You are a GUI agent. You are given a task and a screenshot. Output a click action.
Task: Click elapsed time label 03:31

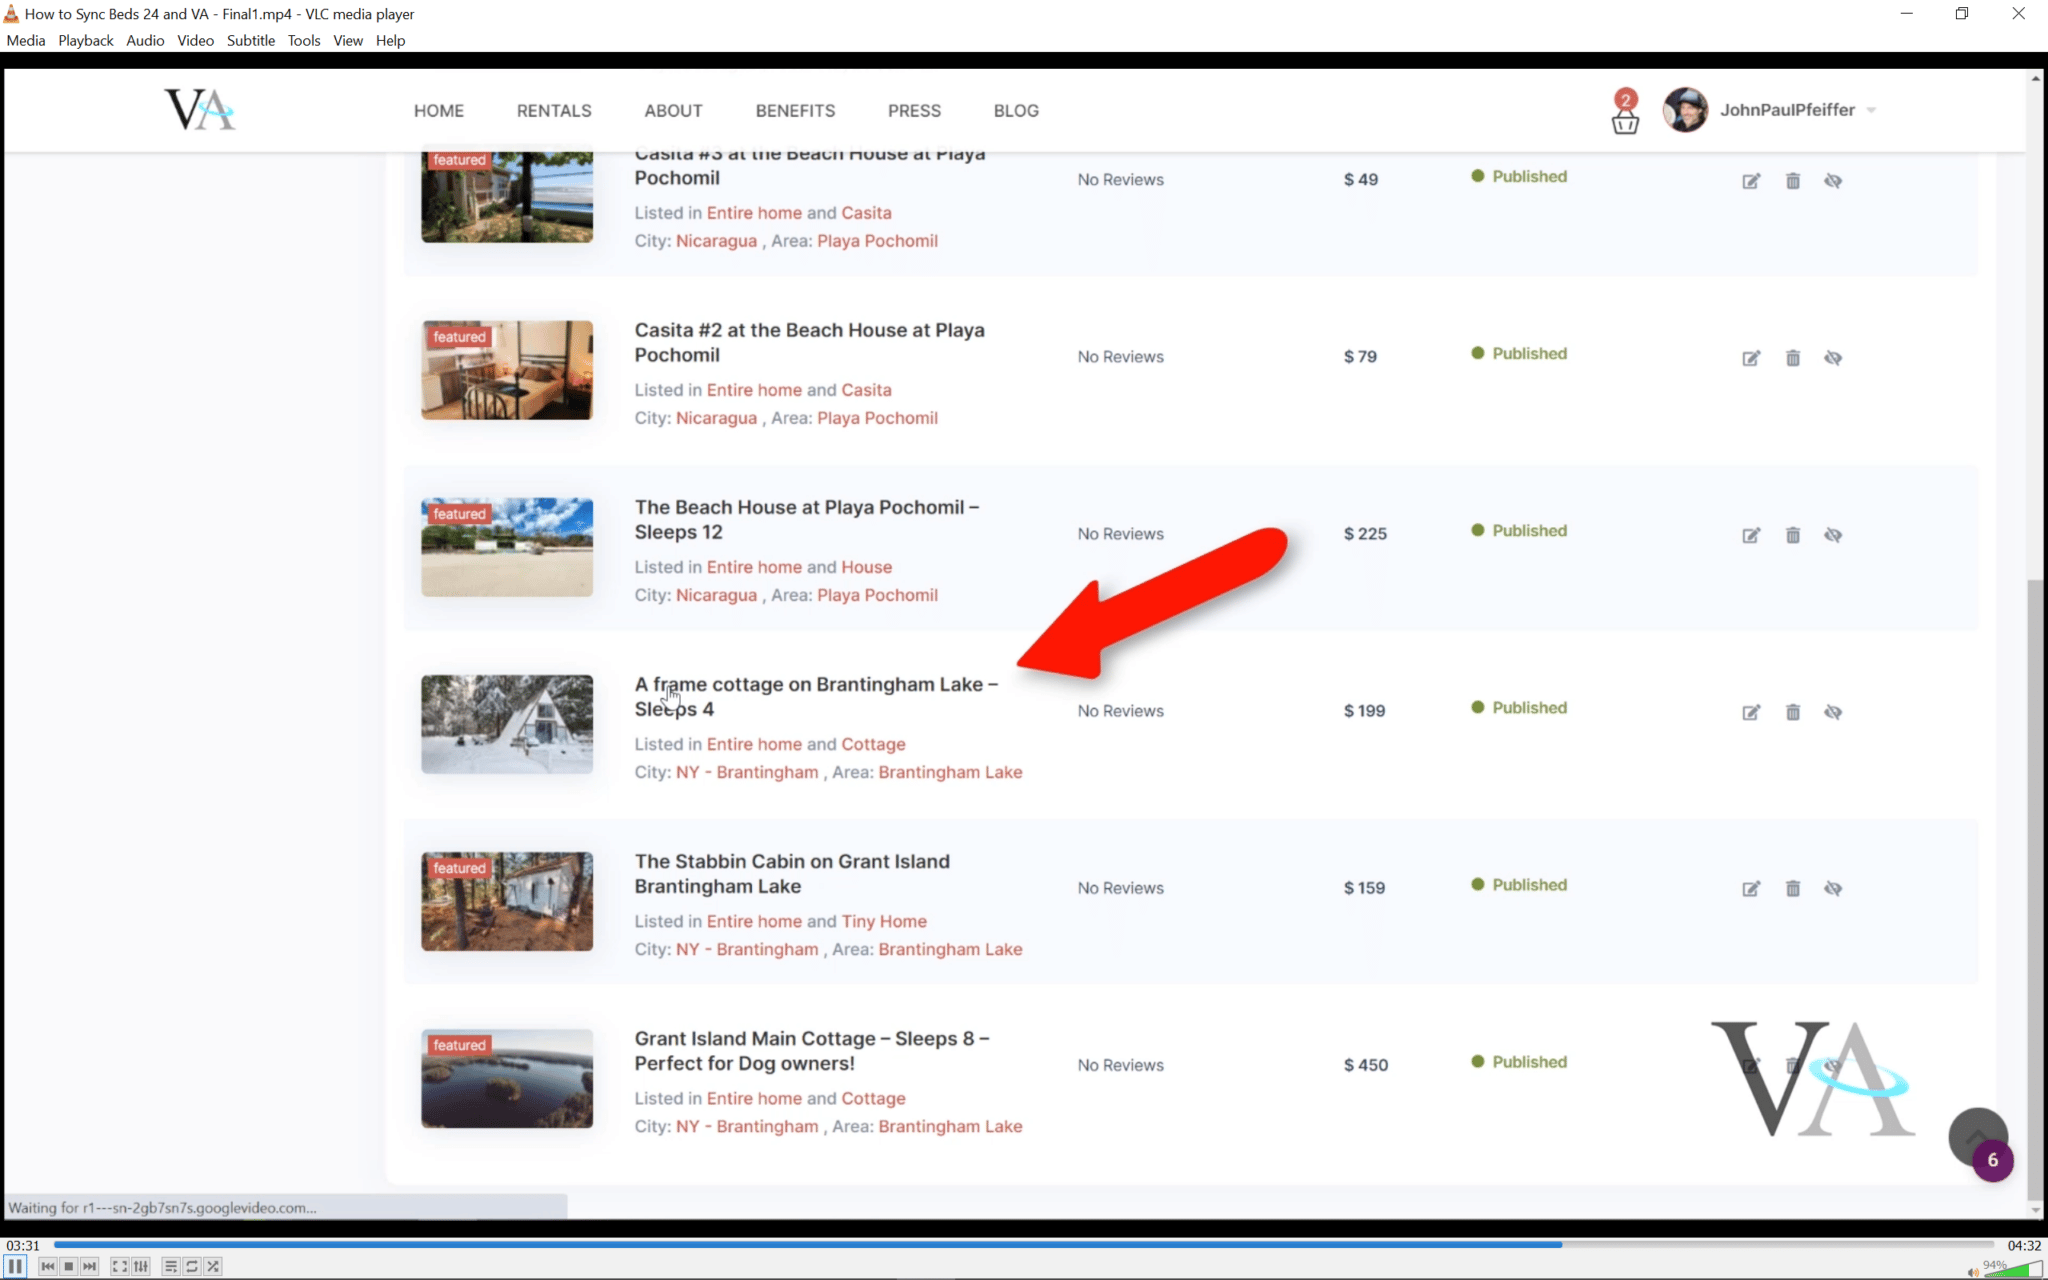23,1245
